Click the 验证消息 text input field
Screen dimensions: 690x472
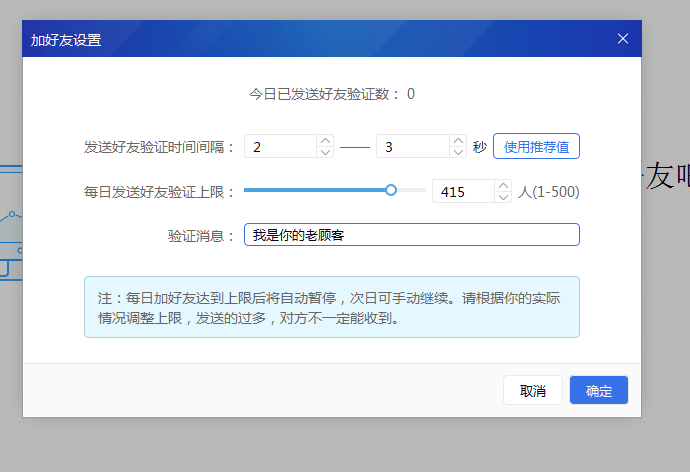pos(411,235)
